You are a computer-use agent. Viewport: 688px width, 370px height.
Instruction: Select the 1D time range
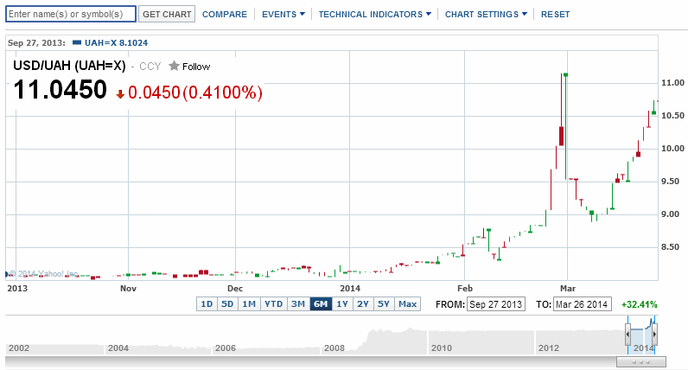(x=207, y=304)
